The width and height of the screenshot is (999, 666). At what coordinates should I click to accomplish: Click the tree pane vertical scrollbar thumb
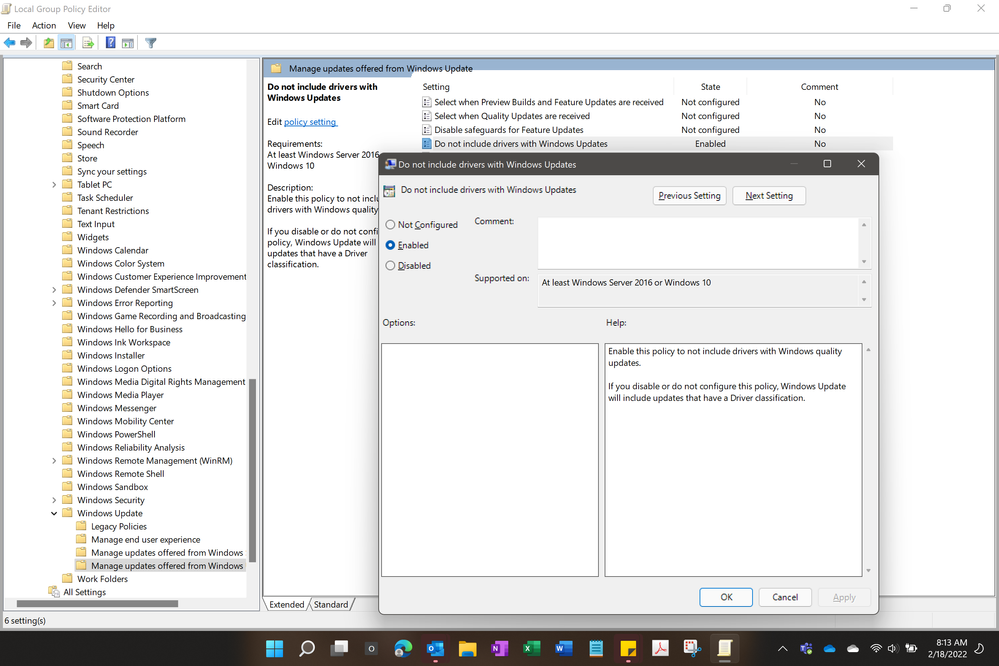click(x=252, y=470)
